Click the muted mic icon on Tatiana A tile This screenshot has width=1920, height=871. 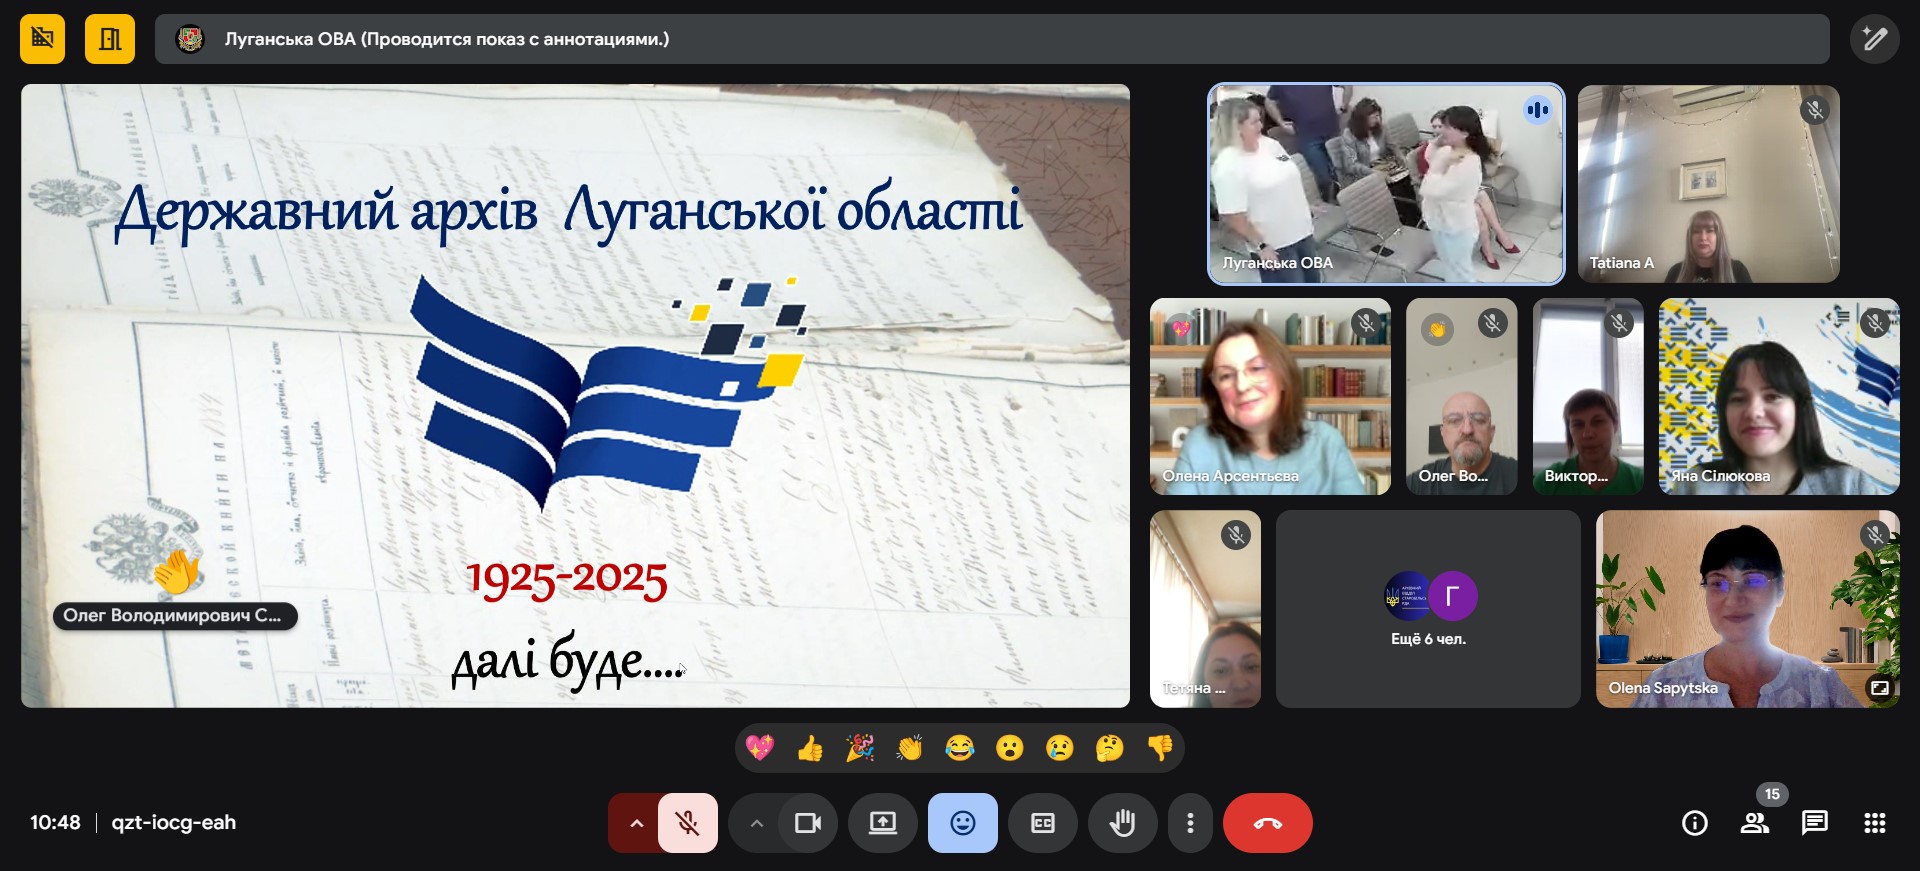point(1814,110)
